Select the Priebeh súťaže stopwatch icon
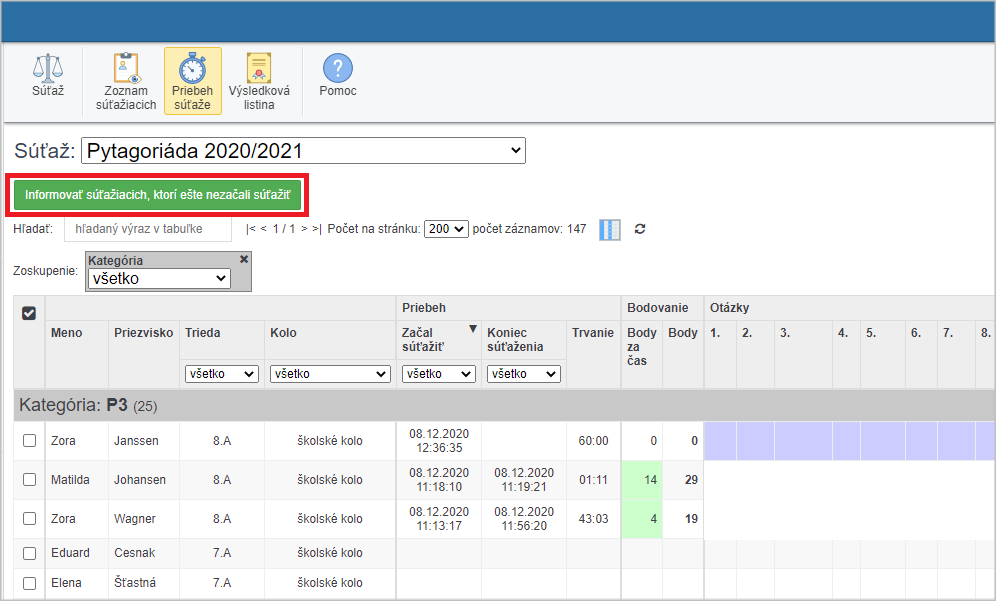Viewport: 996px width, 601px height. click(192, 68)
